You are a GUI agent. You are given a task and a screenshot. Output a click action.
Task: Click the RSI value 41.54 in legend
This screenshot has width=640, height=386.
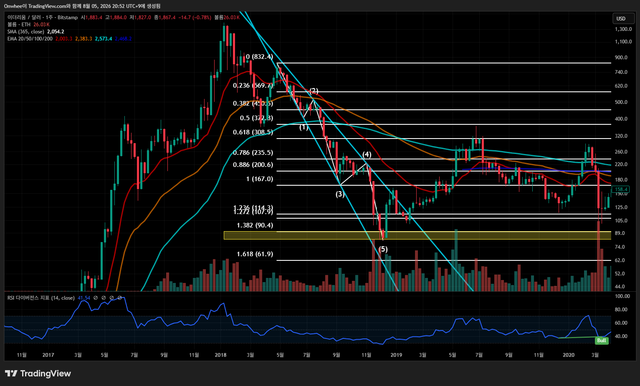point(84,298)
